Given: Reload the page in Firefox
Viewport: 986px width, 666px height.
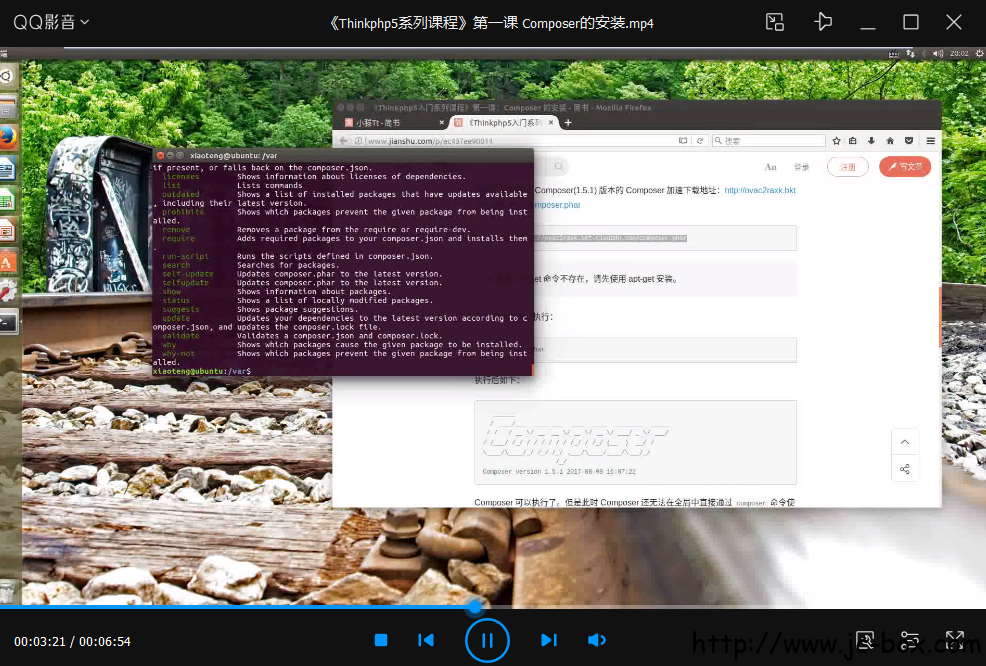Looking at the screenshot, I should [700, 141].
